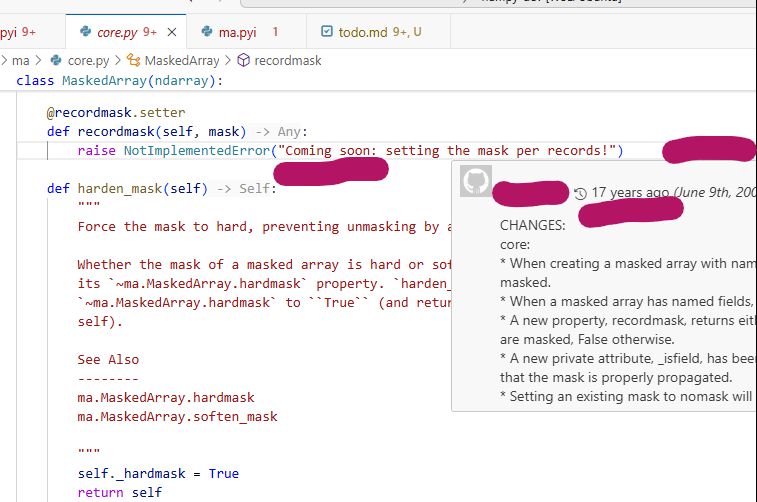Image resolution: width=757 pixels, height=502 pixels.
Task: Open the todo.md tab
Action: pyautogui.click(x=378, y=32)
